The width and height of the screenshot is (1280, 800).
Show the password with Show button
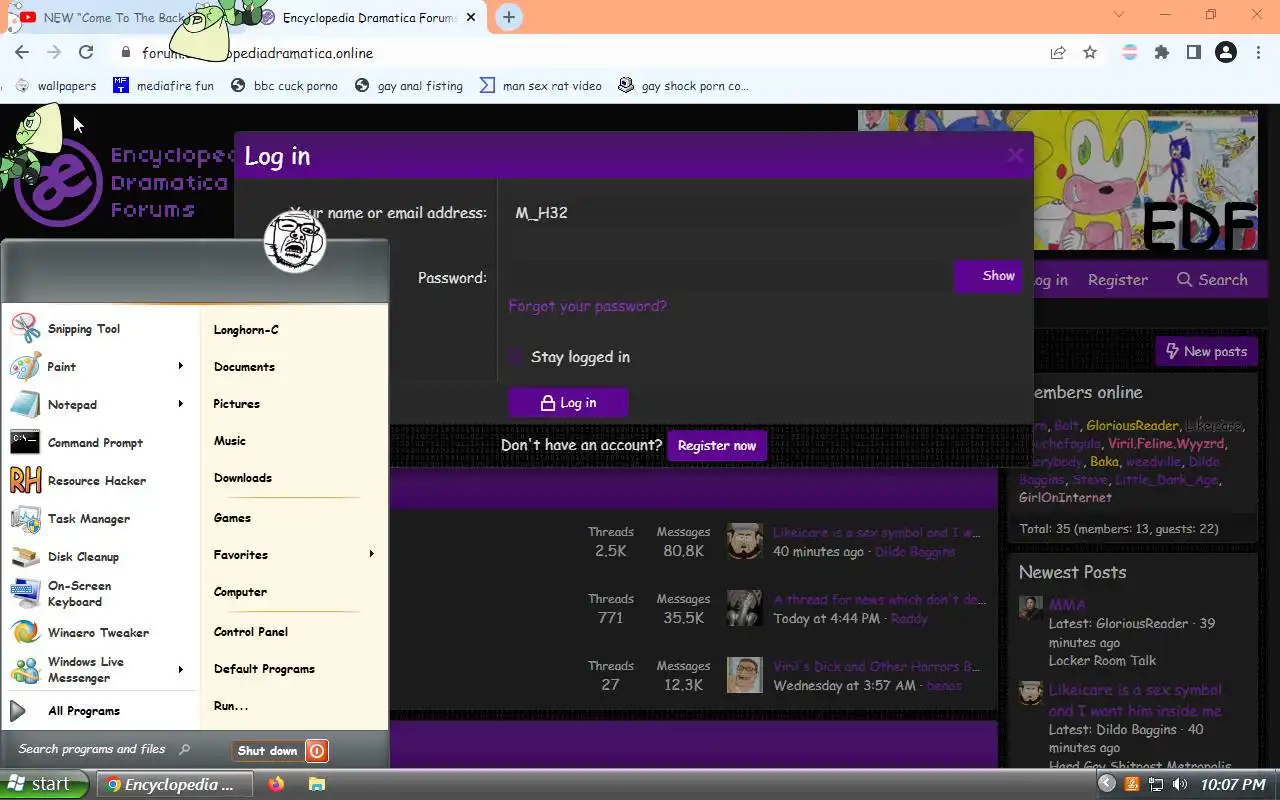tap(988, 276)
